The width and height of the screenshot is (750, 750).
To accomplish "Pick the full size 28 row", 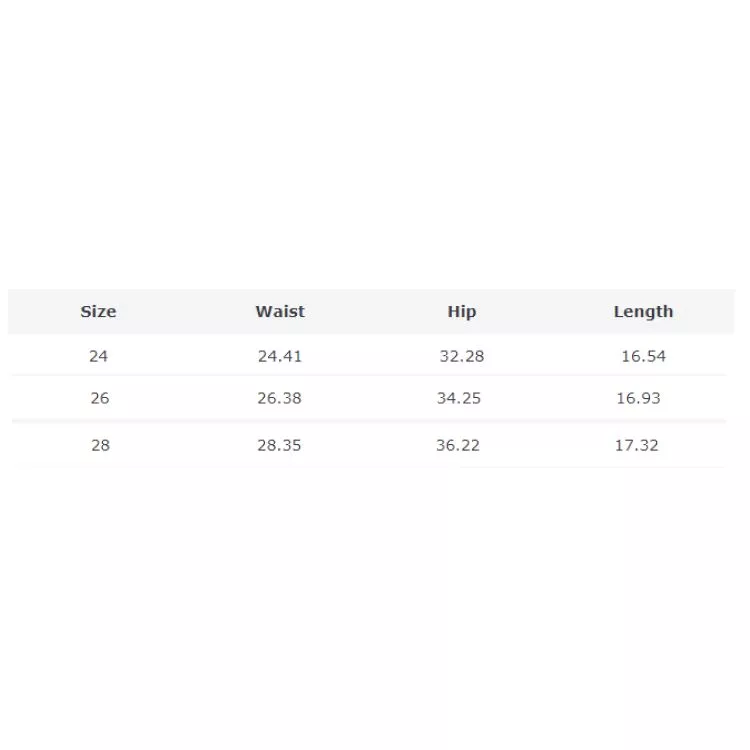I will pyautogui.click(x=370, y=445).
